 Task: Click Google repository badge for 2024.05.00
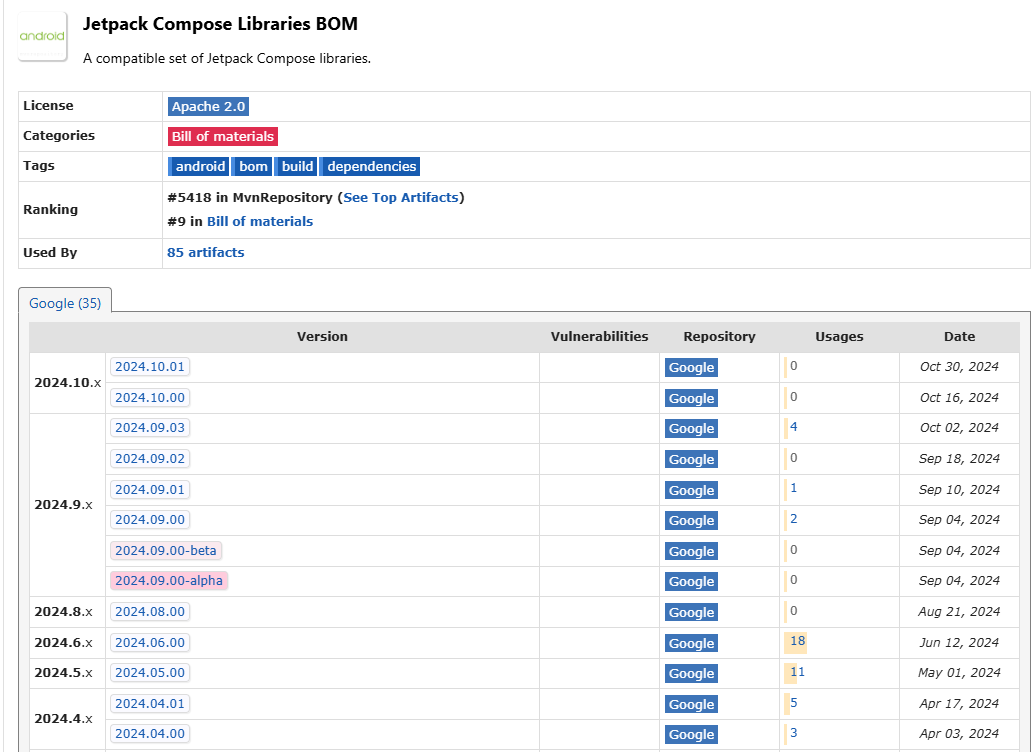(x=691, y=673)
